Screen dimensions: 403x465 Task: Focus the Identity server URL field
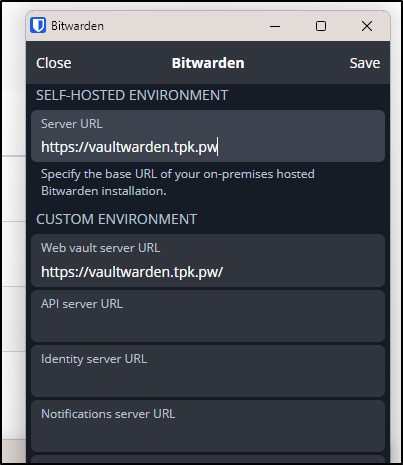click(x=208, y=371)
